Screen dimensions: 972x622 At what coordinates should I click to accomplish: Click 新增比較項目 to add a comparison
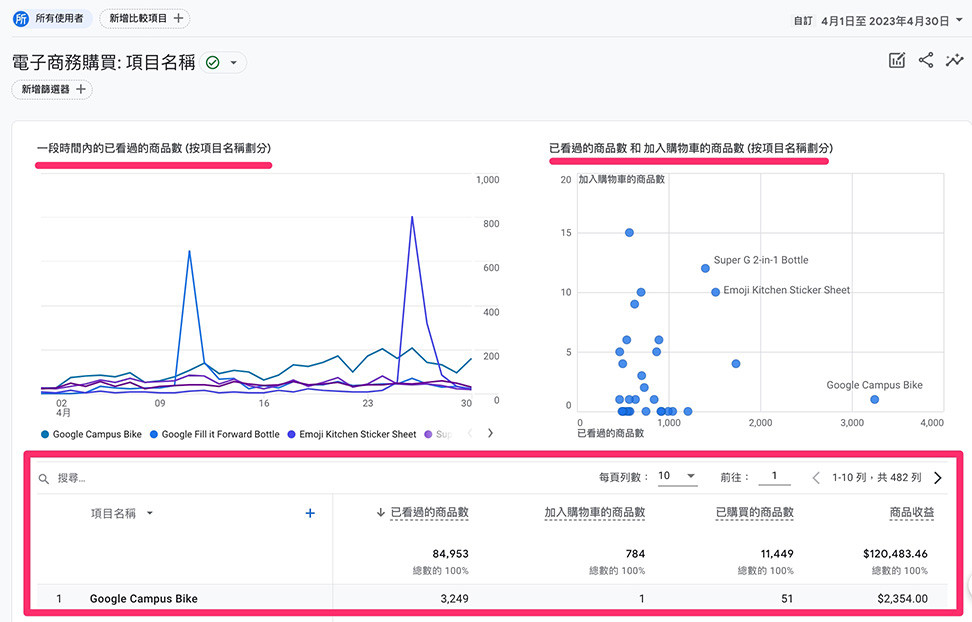145,19
